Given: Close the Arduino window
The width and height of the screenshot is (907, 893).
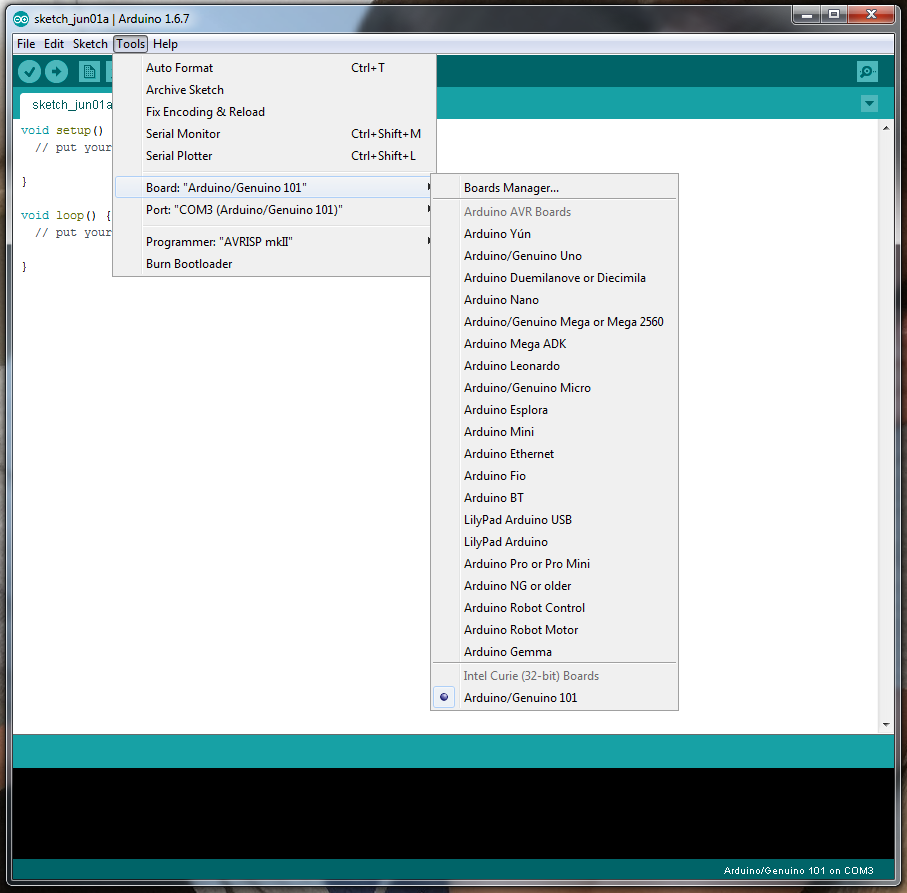Looking at the screenshot, I should [872, 14].
